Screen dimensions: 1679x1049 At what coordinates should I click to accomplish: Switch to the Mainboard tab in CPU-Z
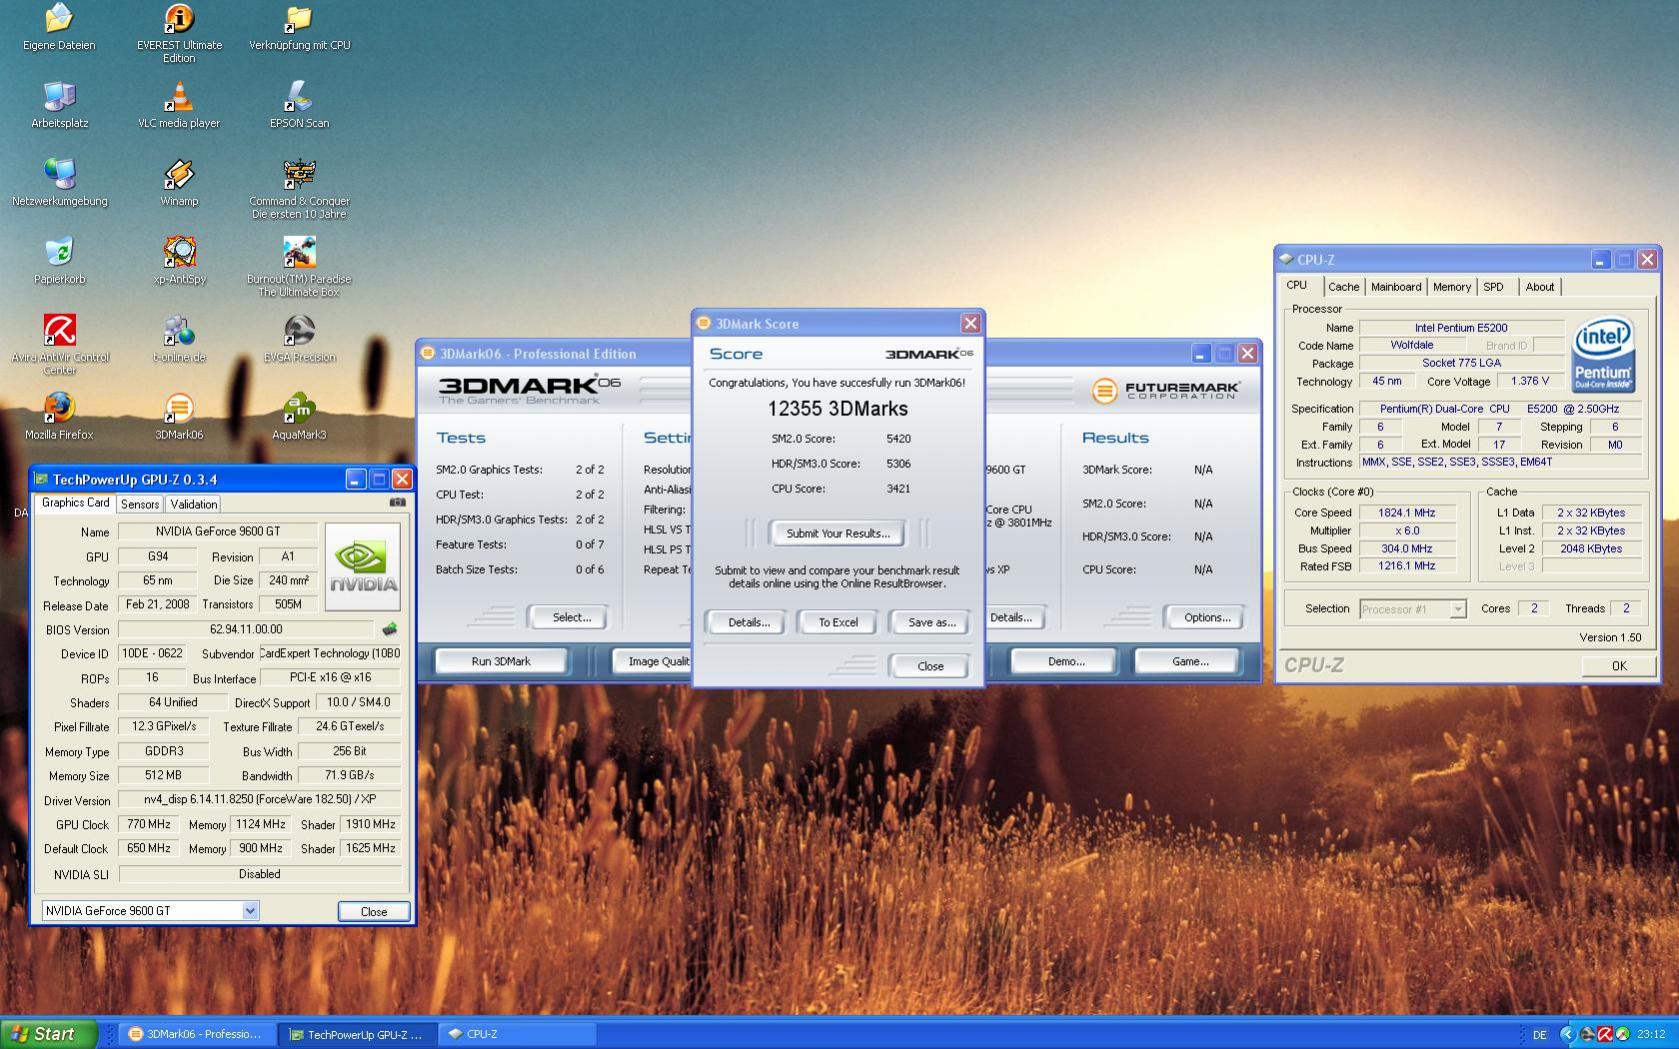click(1396, 287)
